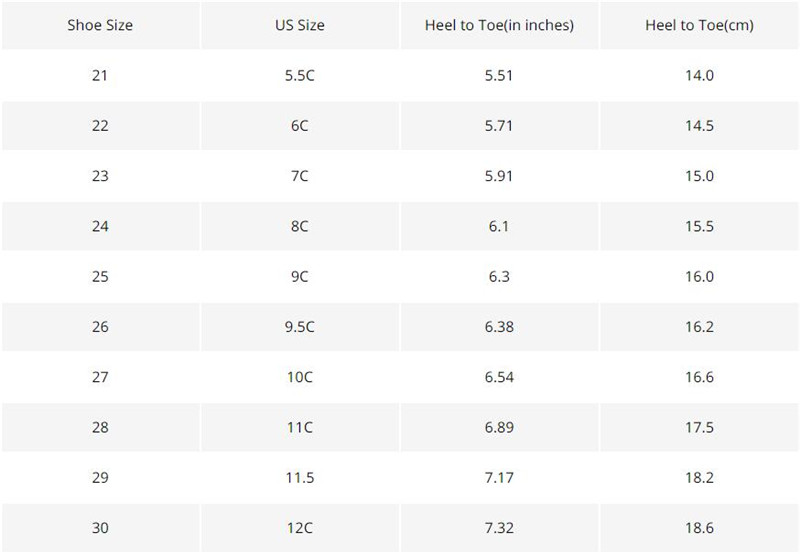Click the 8C US size cell

click(299, 226)
